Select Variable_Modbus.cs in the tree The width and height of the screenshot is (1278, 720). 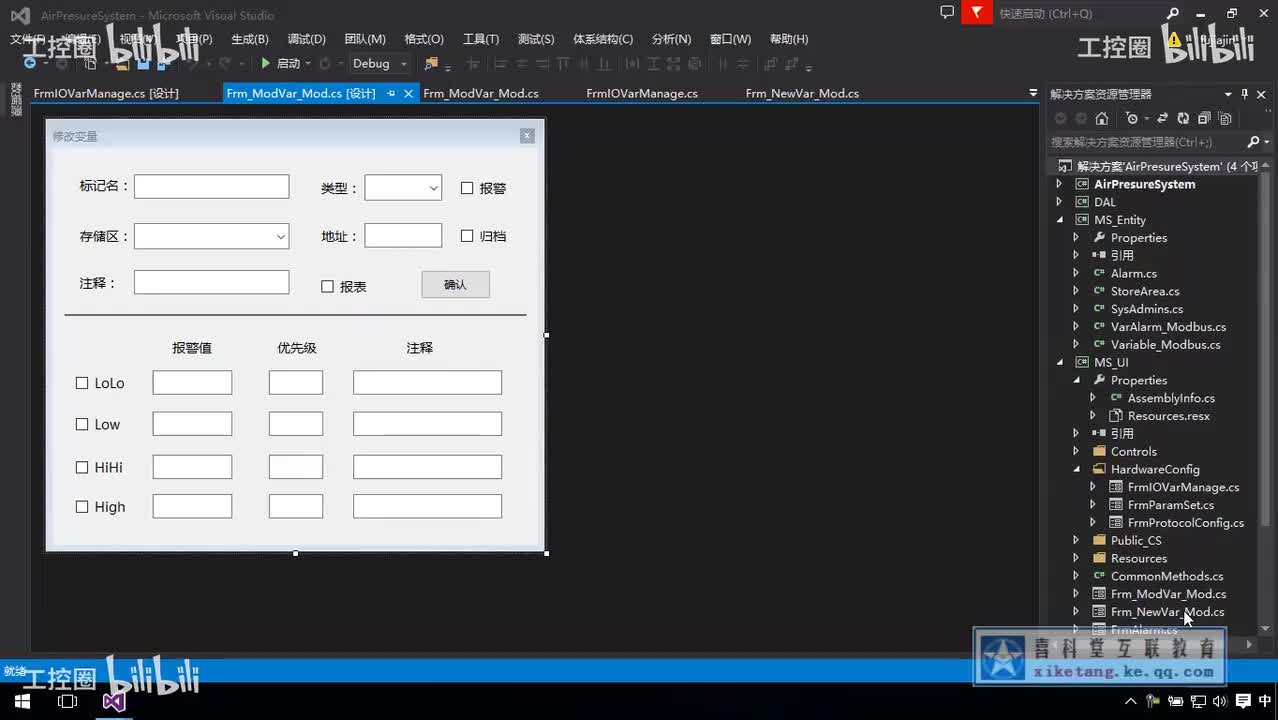1165,344
